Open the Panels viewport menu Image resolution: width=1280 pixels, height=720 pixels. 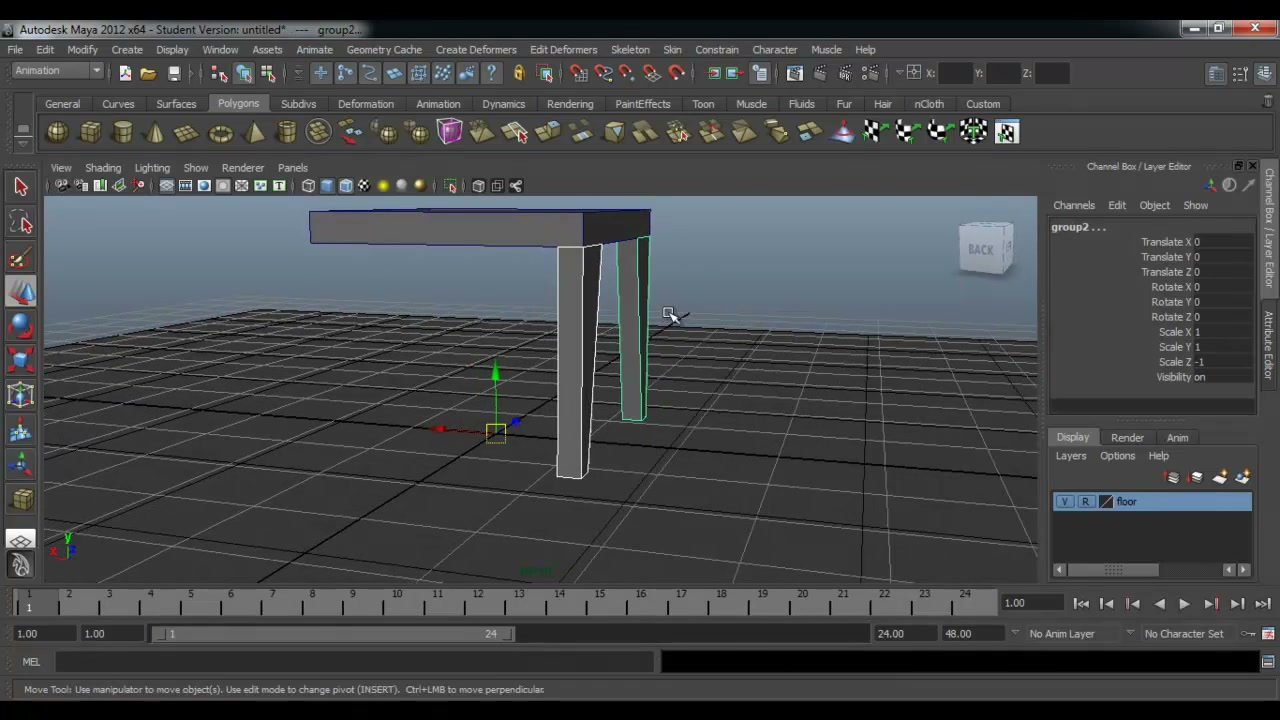pos(293,168)
